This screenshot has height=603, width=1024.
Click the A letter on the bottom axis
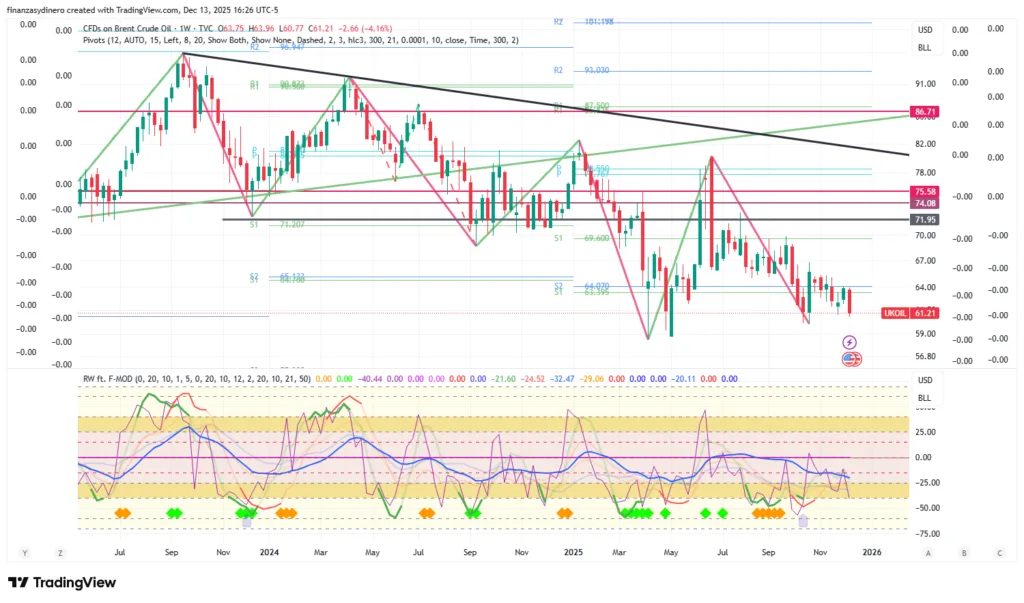929,552
